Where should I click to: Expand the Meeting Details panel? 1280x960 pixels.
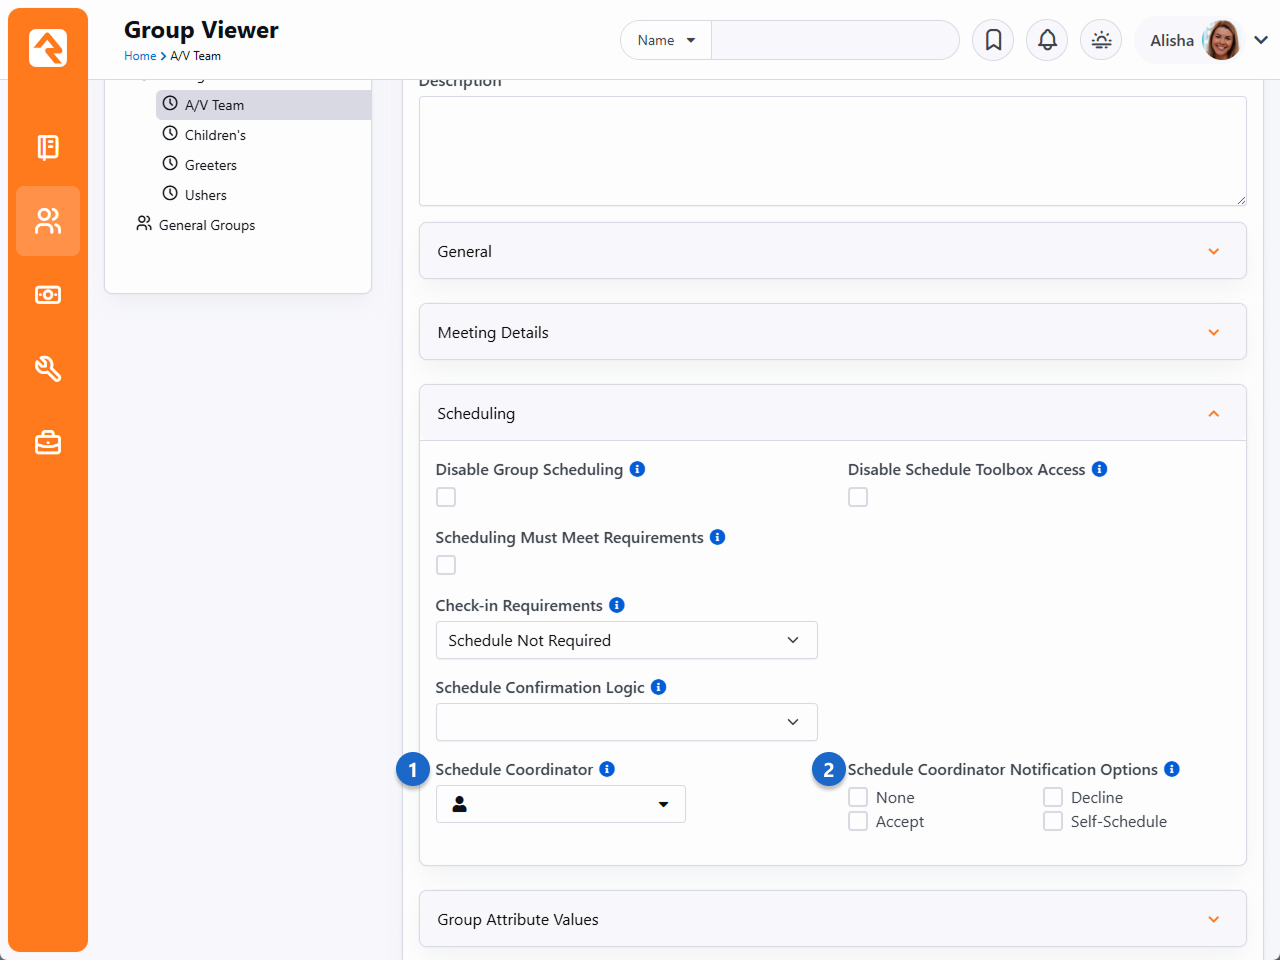coord(832,332)
